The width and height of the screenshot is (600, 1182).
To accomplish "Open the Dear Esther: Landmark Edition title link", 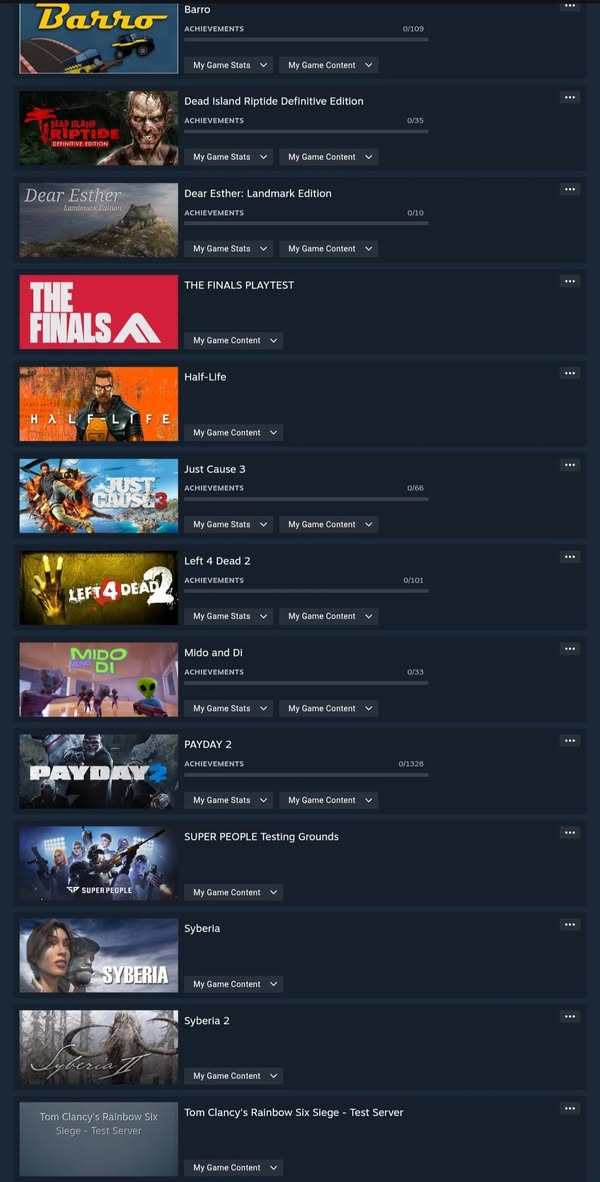I will click(258, 194).
